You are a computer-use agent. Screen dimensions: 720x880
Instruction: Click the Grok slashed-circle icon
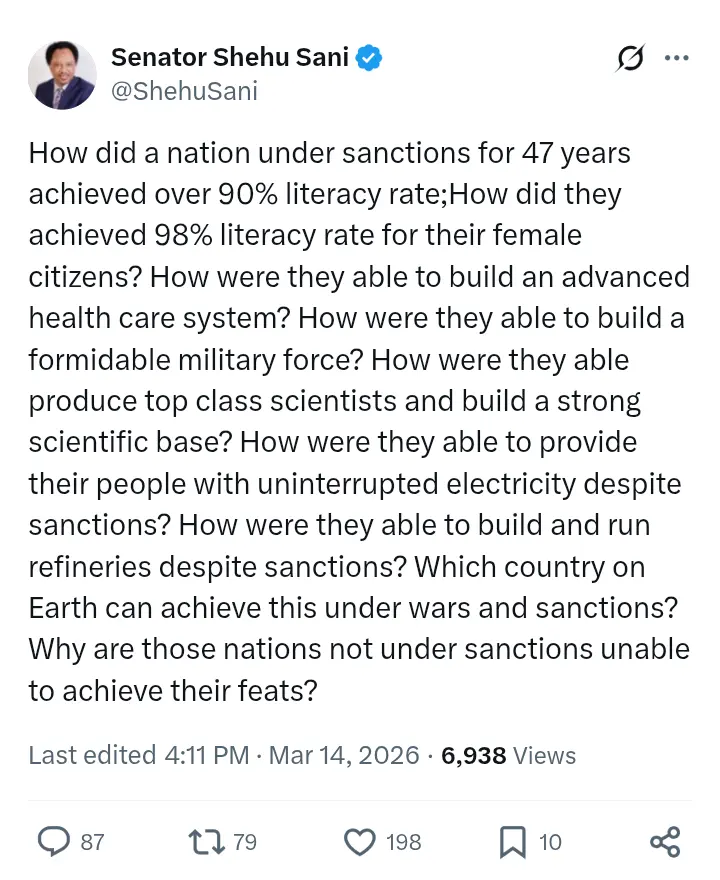tap(630, 60)
